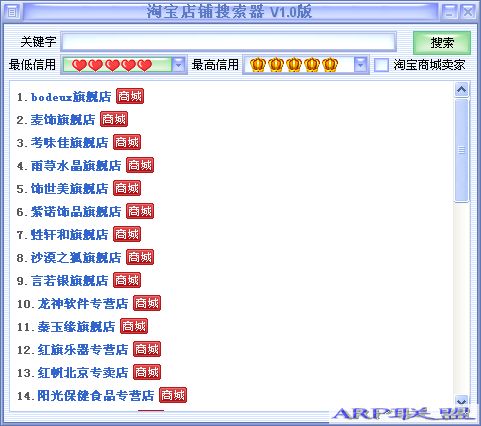Screen dimensions: 481x426
Task: Open the 阳光保健食品专营店 shop link
Action: [x=96, y=396]
